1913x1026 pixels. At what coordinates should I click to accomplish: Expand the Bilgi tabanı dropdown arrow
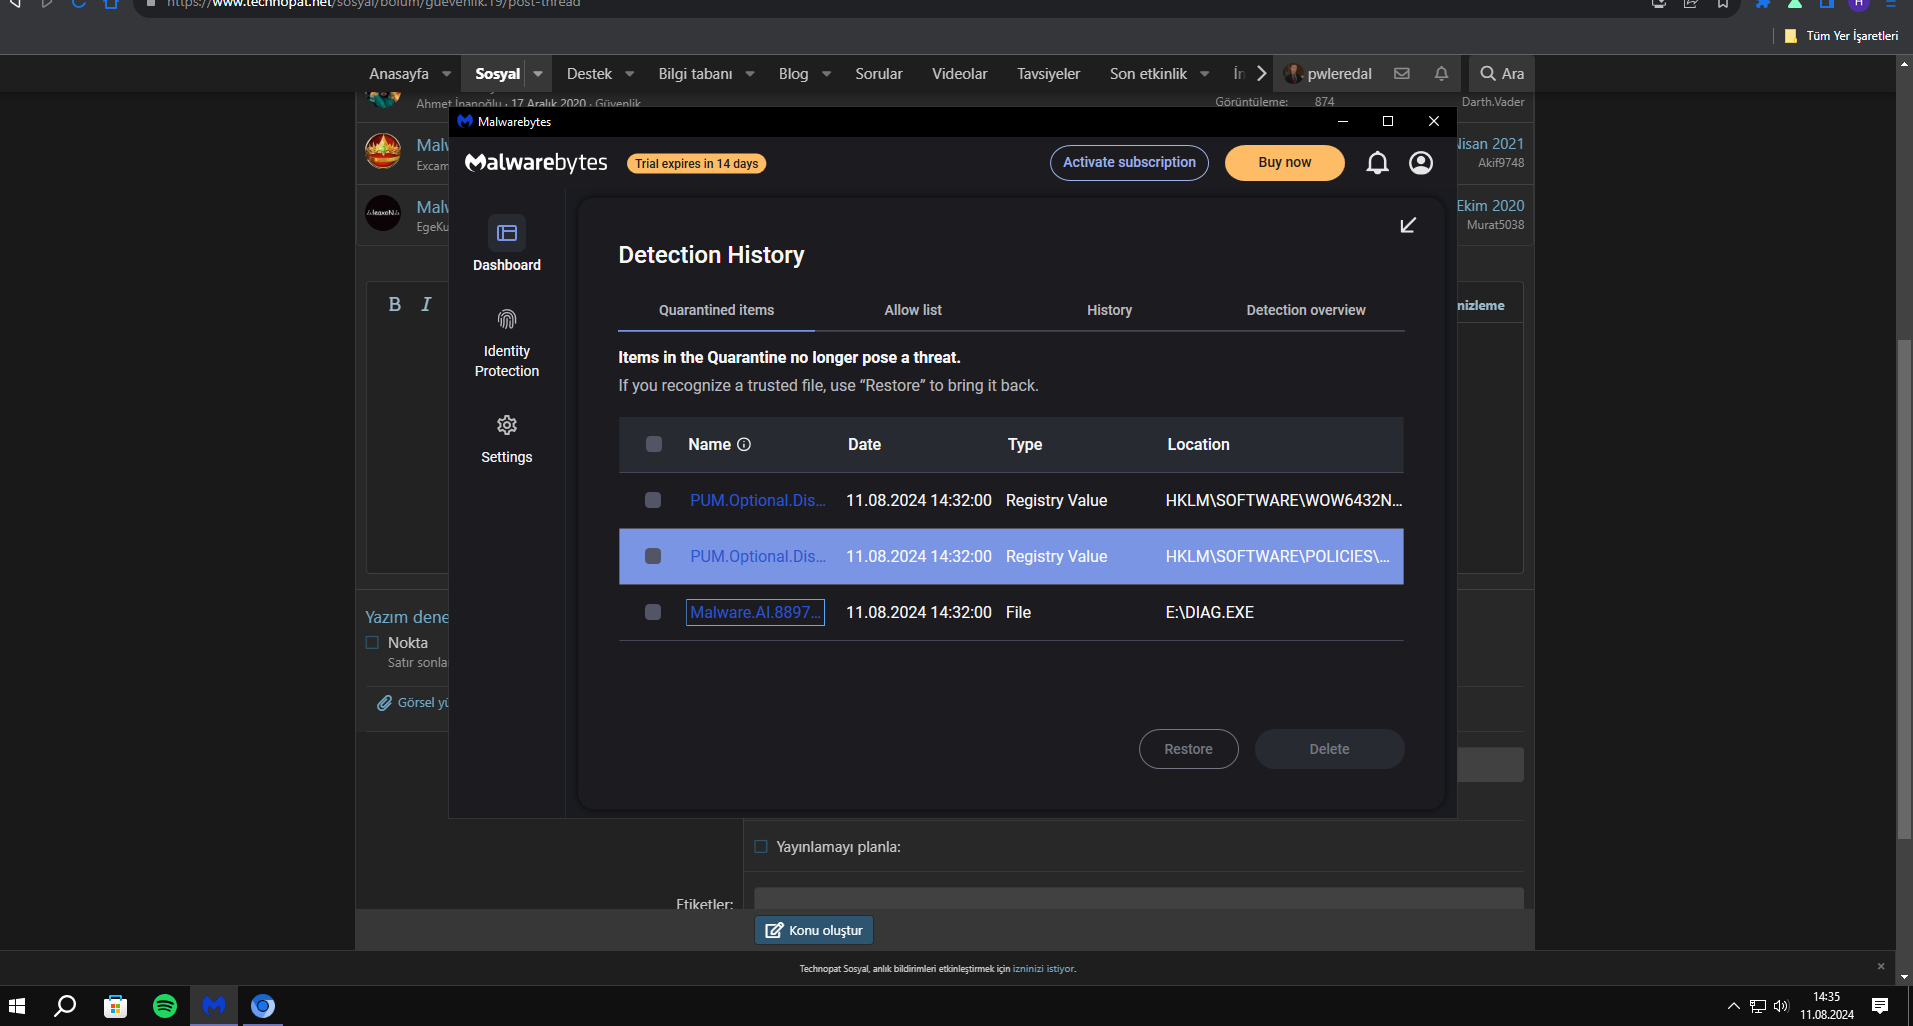coord(750,74)
